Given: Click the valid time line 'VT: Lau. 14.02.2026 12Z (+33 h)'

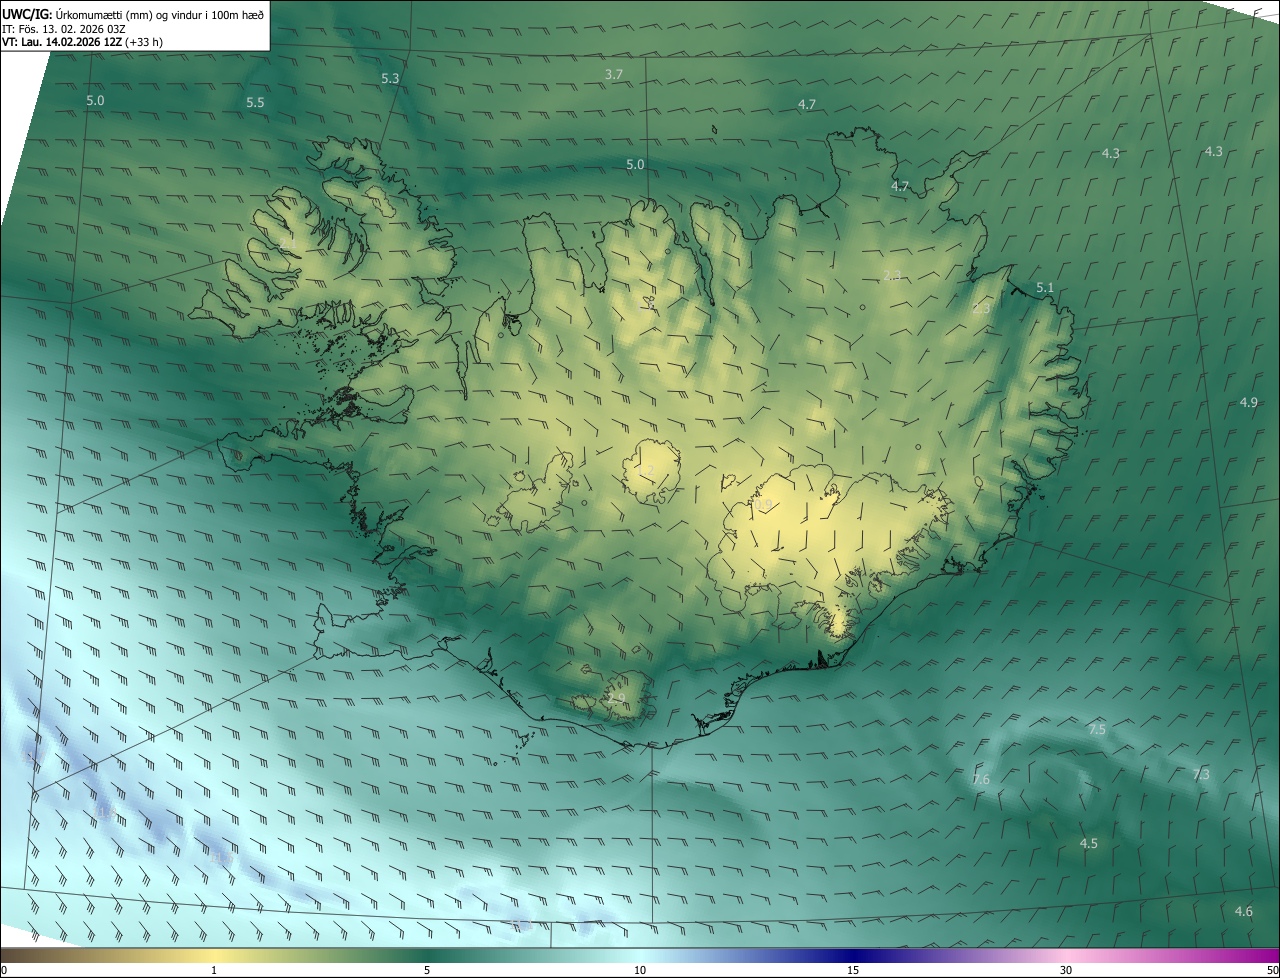Looking at the screenshot, I should coord(82,42).
